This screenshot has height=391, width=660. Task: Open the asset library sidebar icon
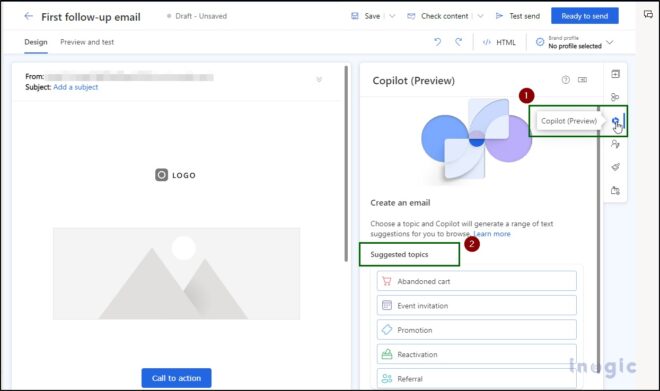tap(615, 191)
